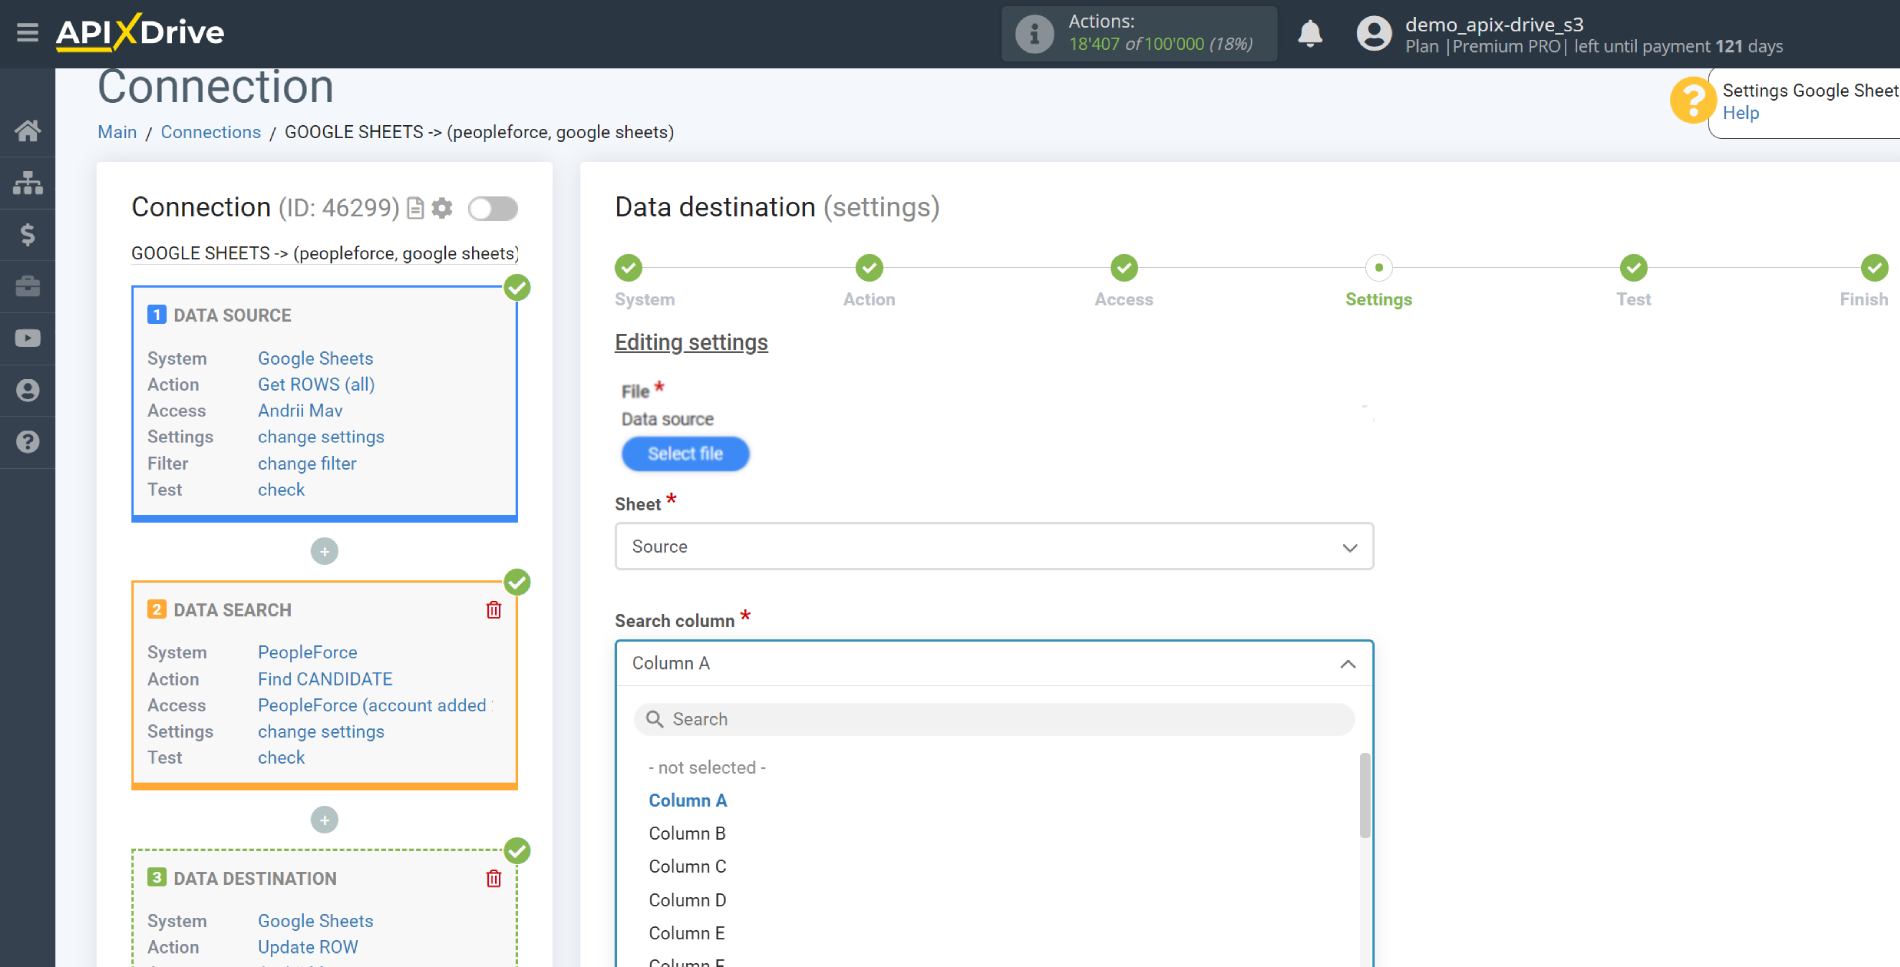This screenshot has height=967, width=1900.
Task: Click Data Source 'change filter' link
Action: (307, 463)
